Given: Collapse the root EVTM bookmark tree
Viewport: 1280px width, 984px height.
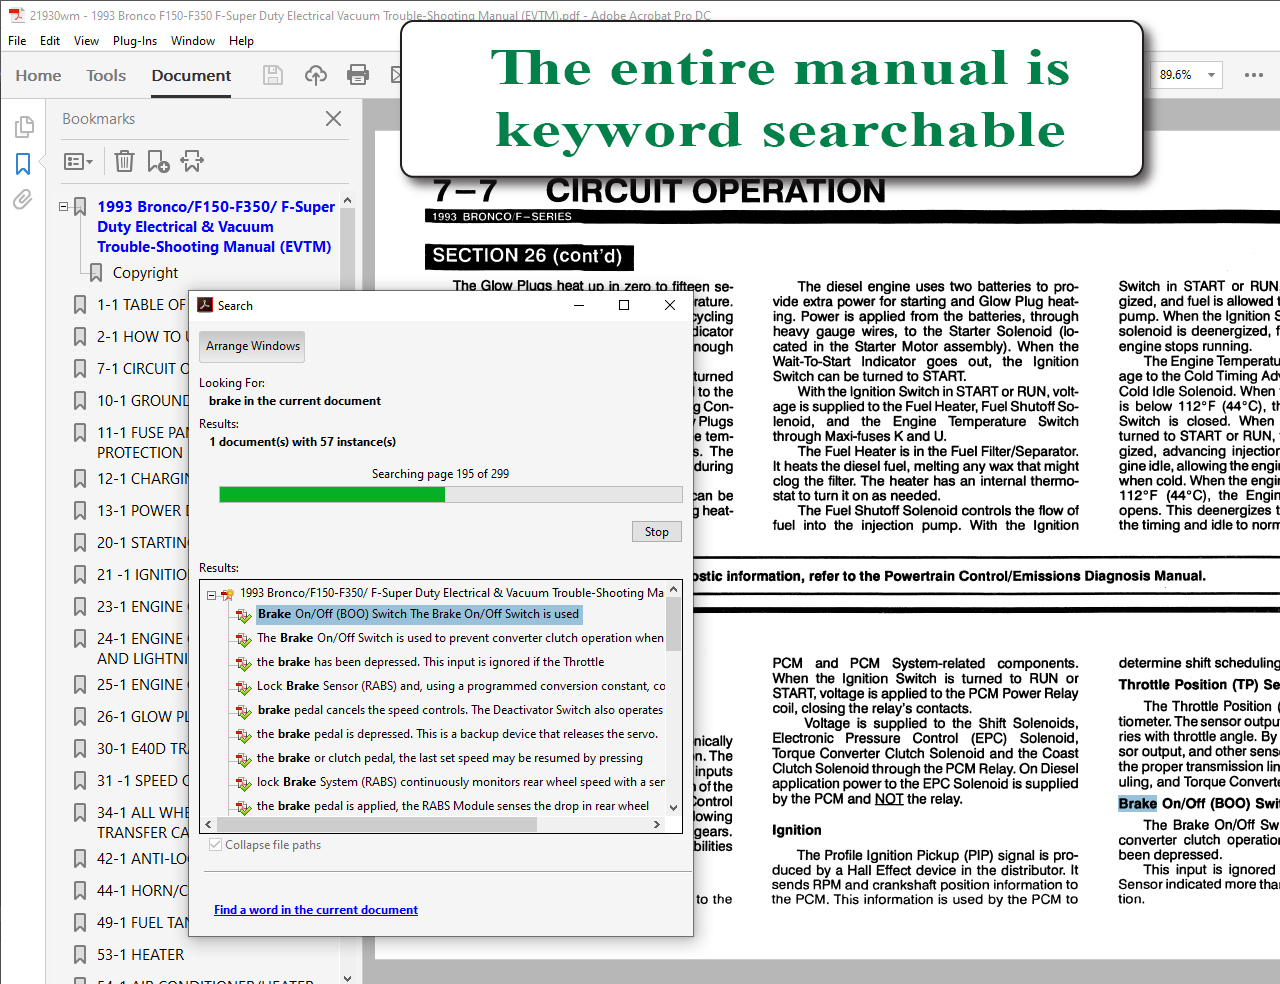Looking at the screenshot, I should pyautogui.click(x=64, y=207).
